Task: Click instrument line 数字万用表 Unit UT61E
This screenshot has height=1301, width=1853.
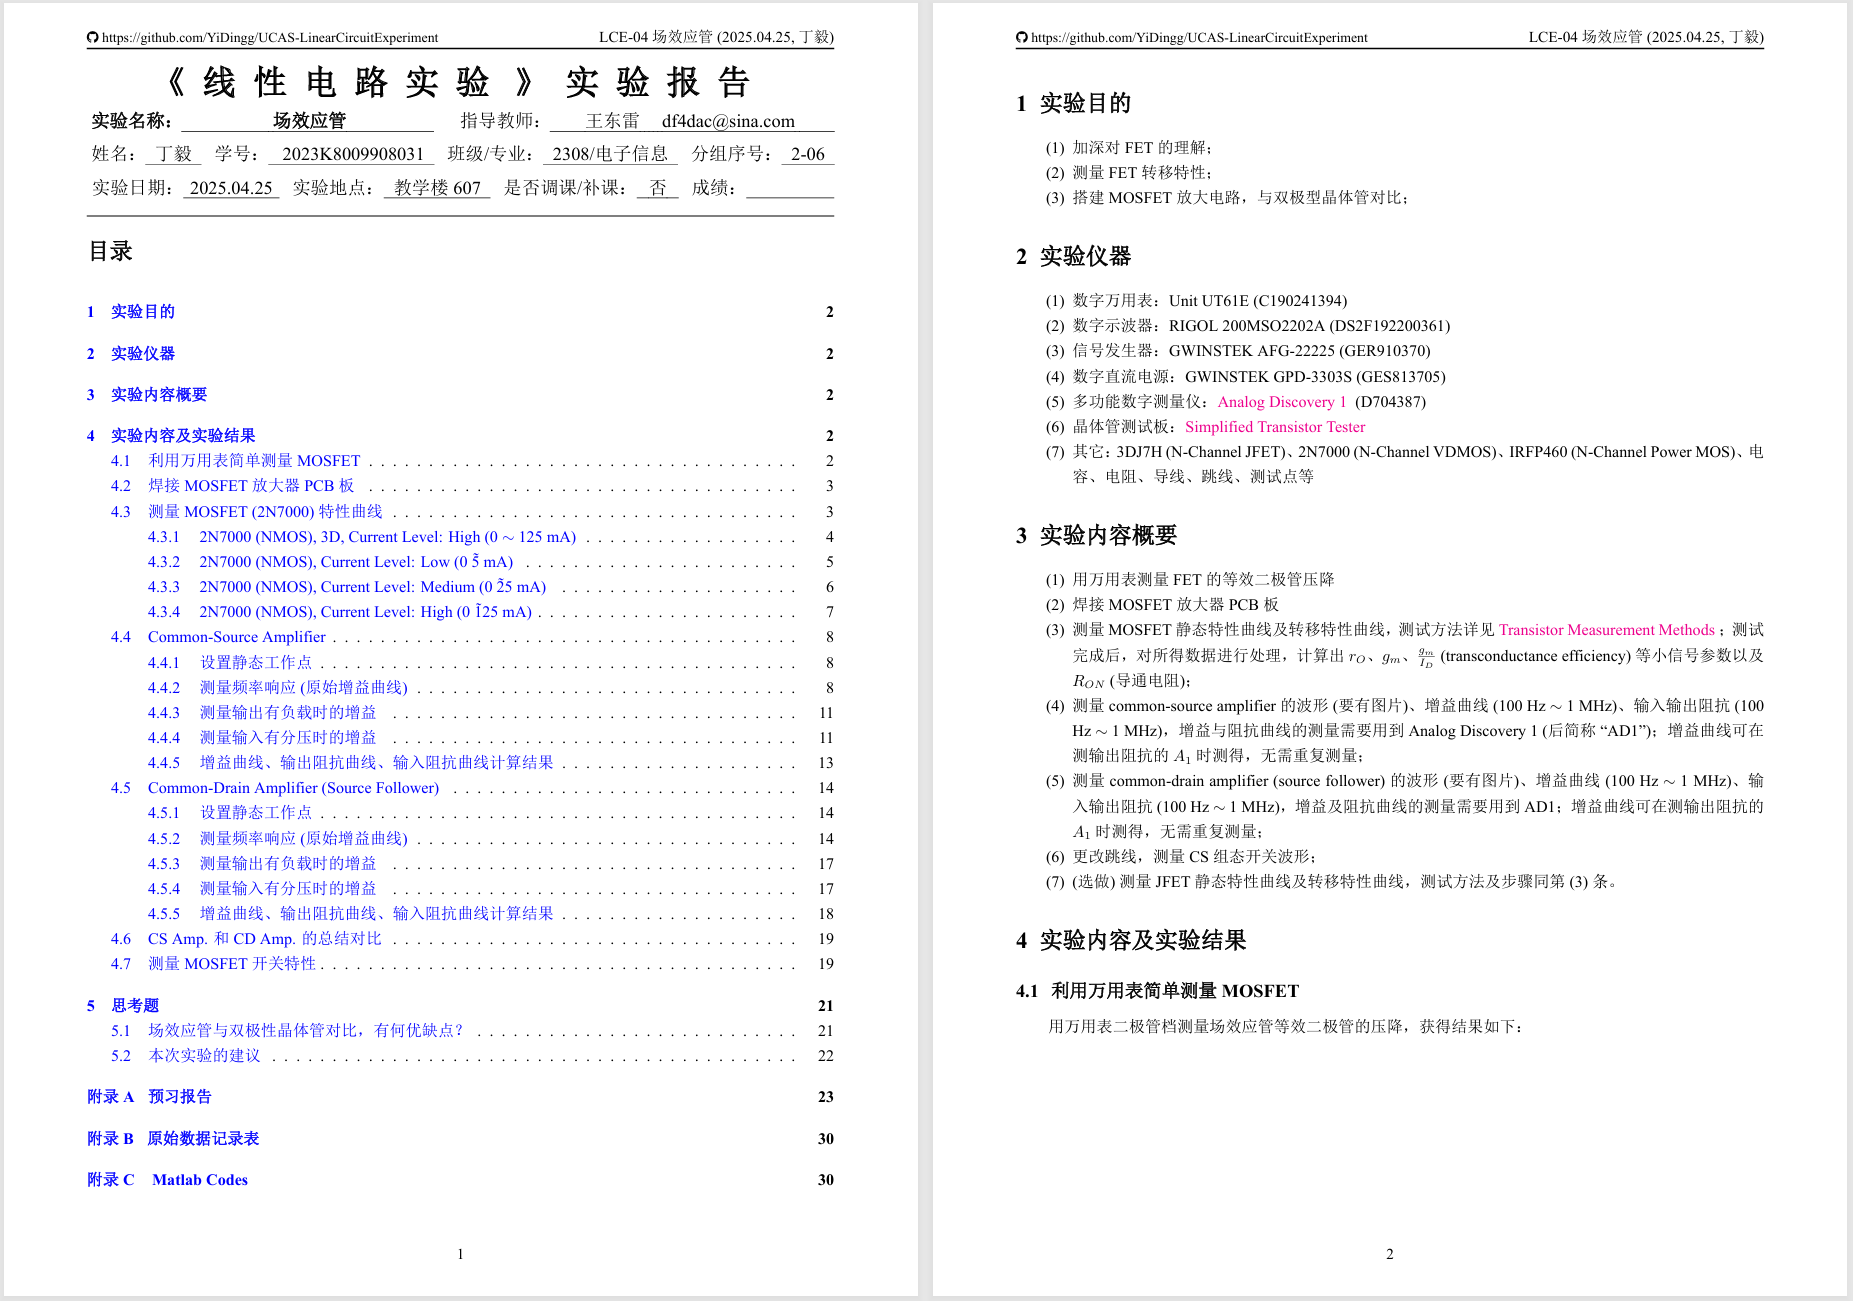Action: [x=1196, y=301]
